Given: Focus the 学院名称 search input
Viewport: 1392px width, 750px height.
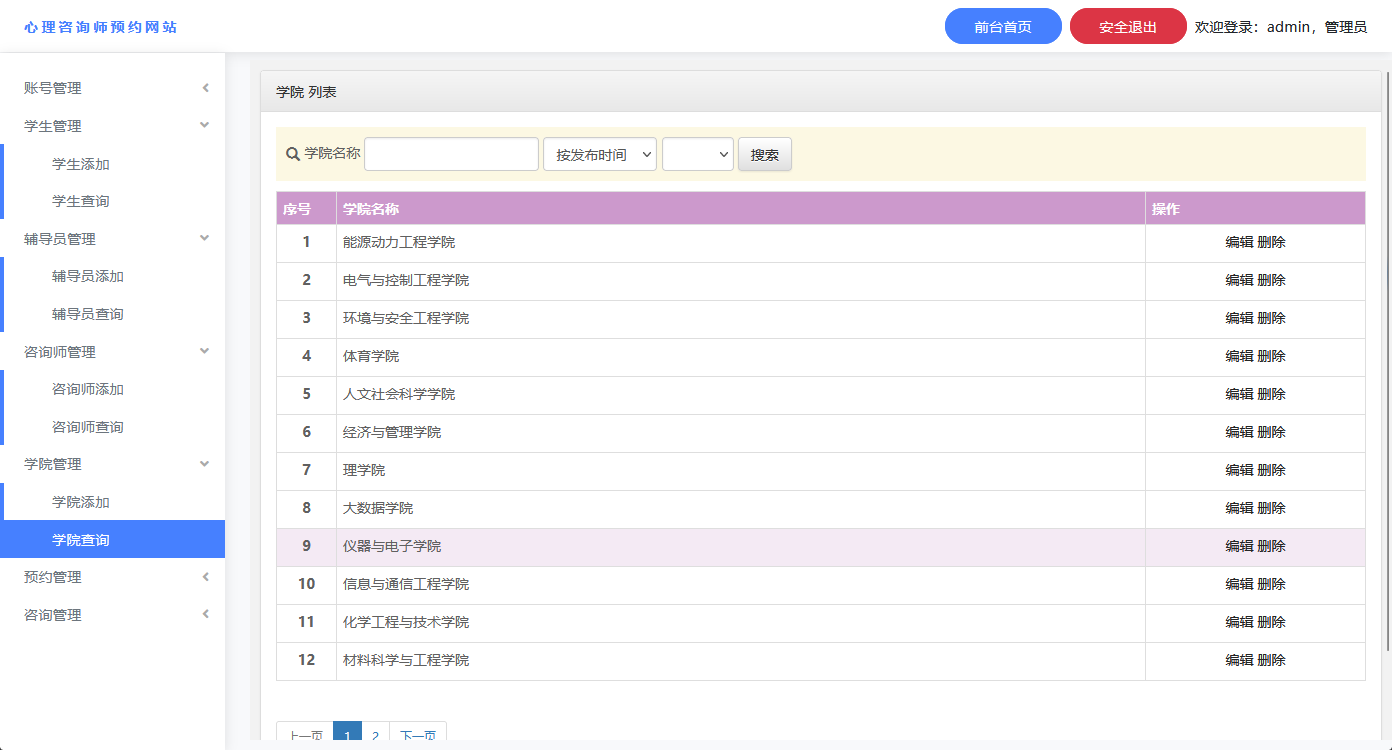Looking at the screenshot, I should pos(451,154).
